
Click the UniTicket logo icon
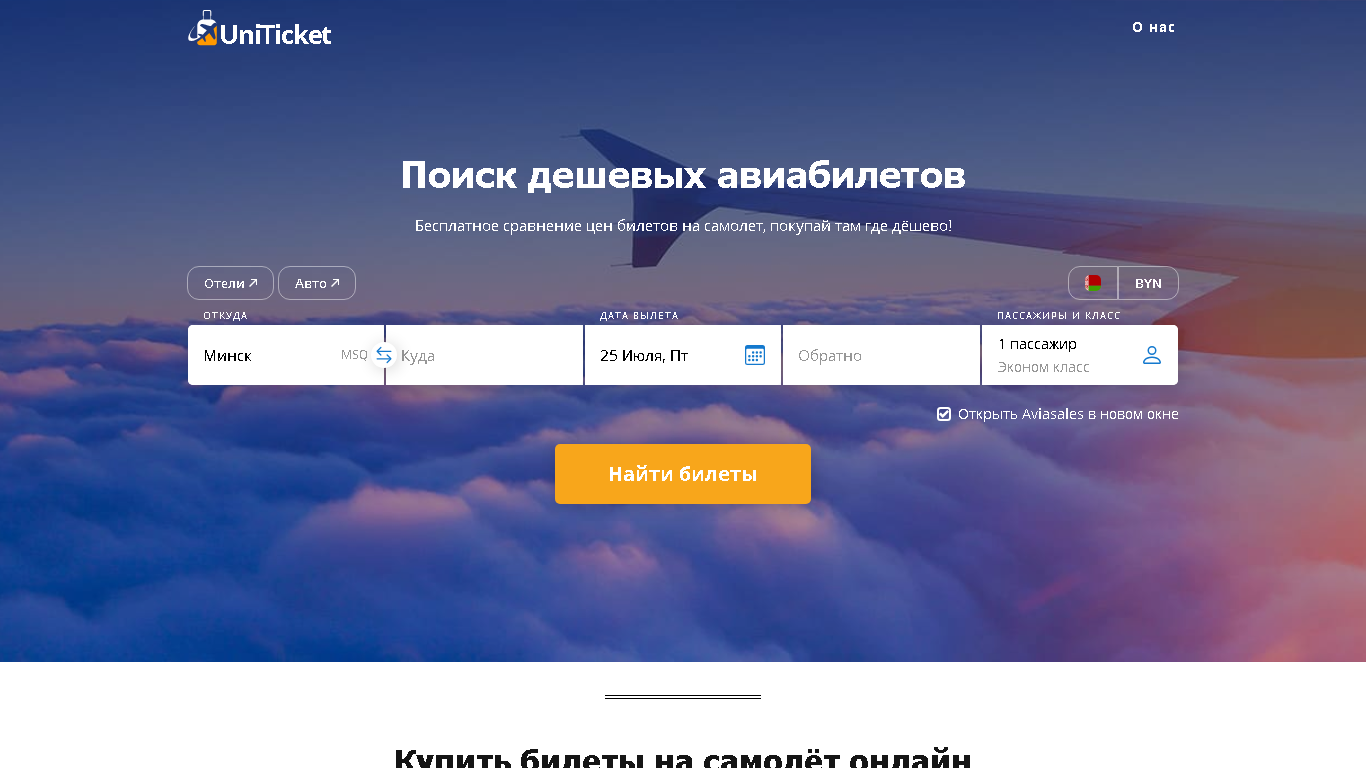pyautogui.click(x=203, y=29)
